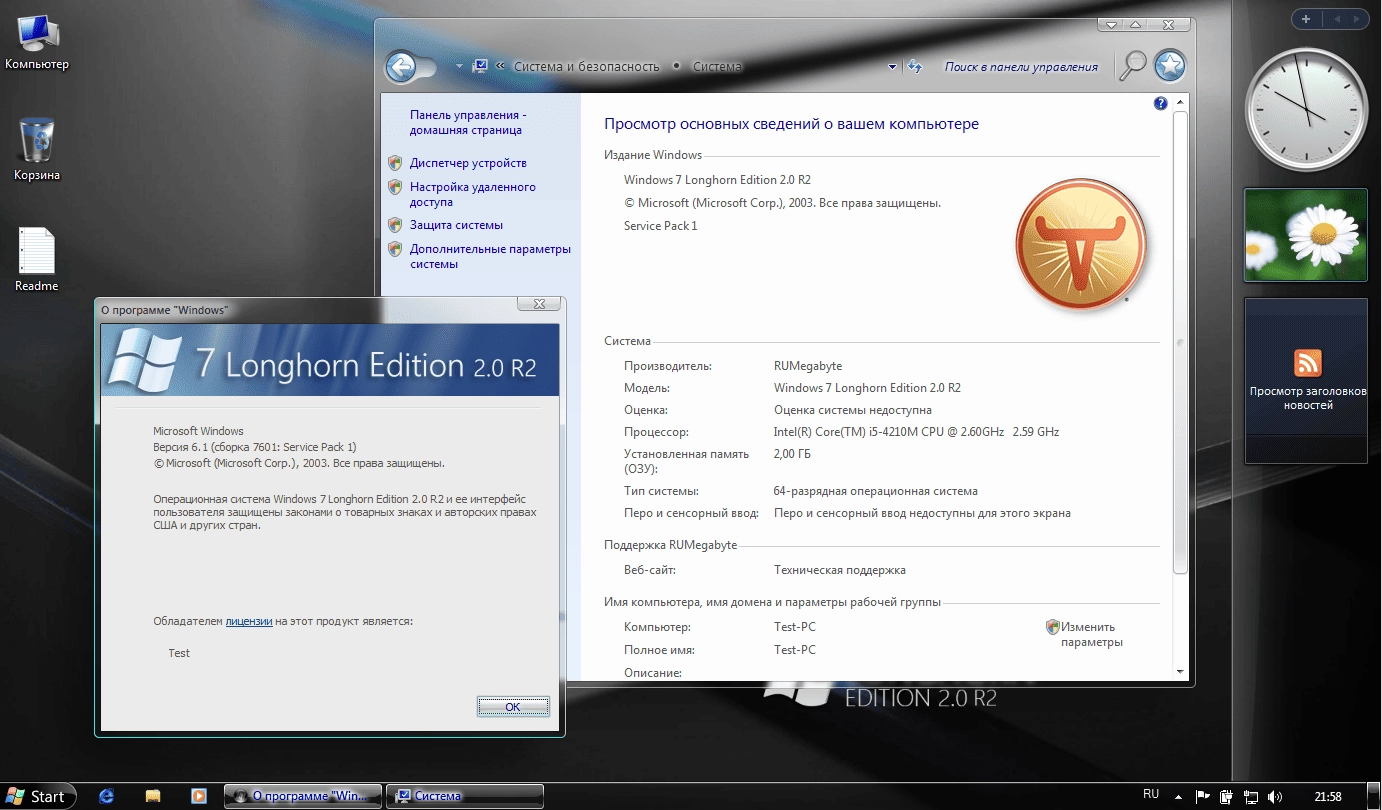Switch to 'Система' taskbar button

465,796
